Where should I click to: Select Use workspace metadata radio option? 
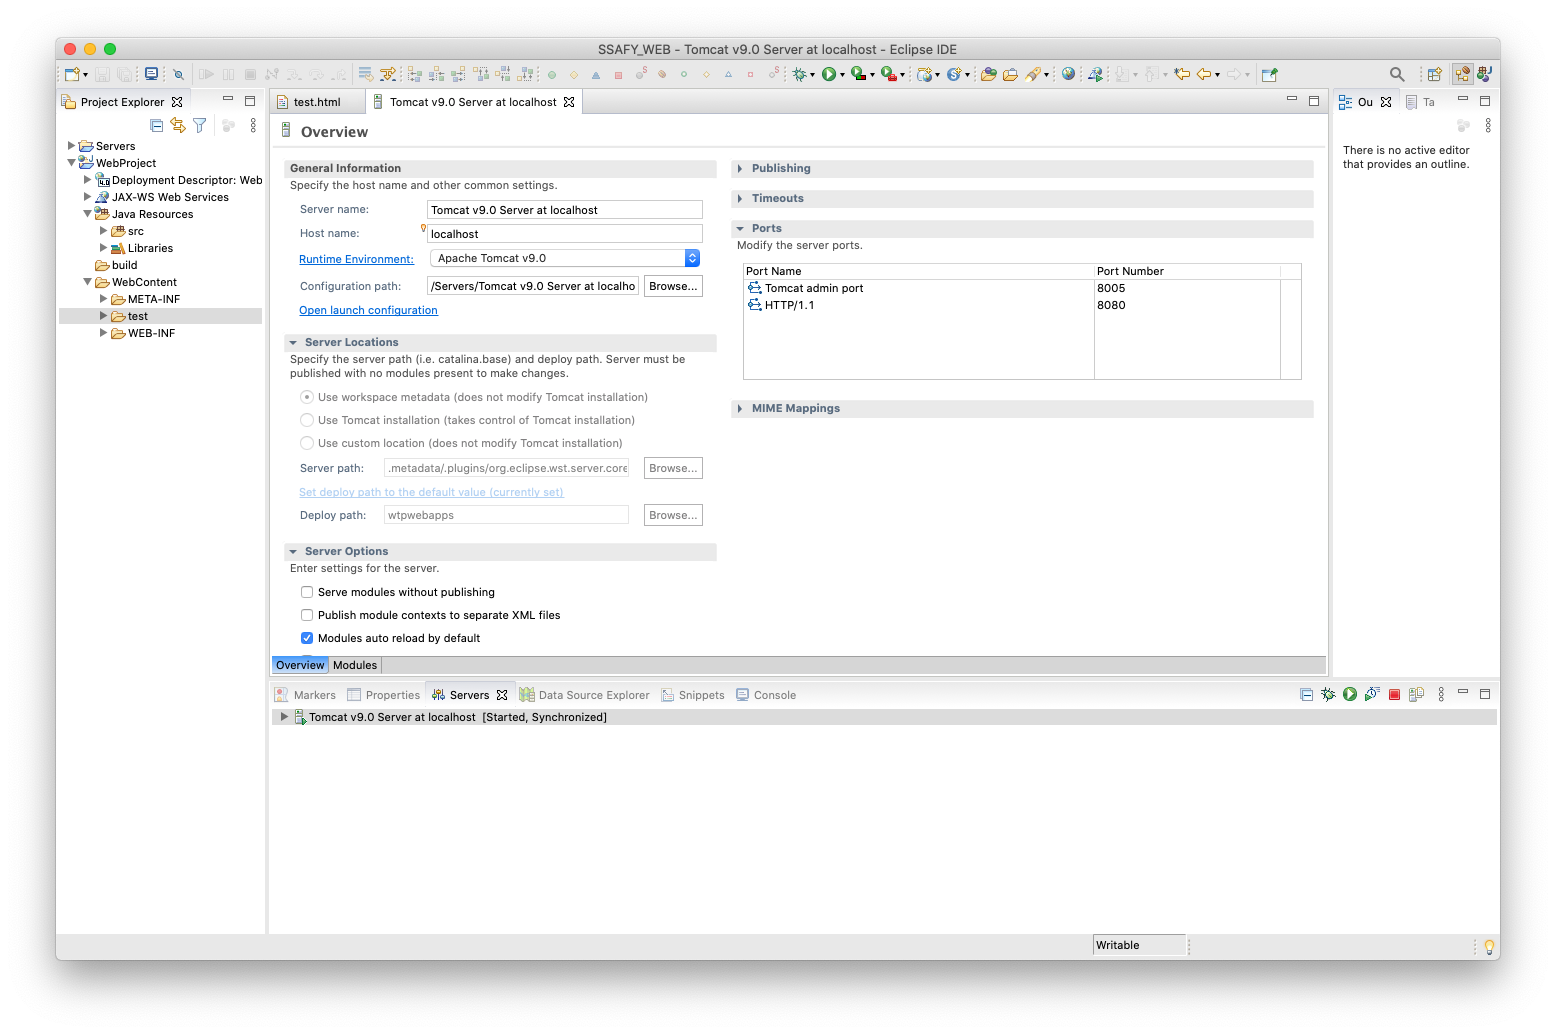(x=307, y=397)
